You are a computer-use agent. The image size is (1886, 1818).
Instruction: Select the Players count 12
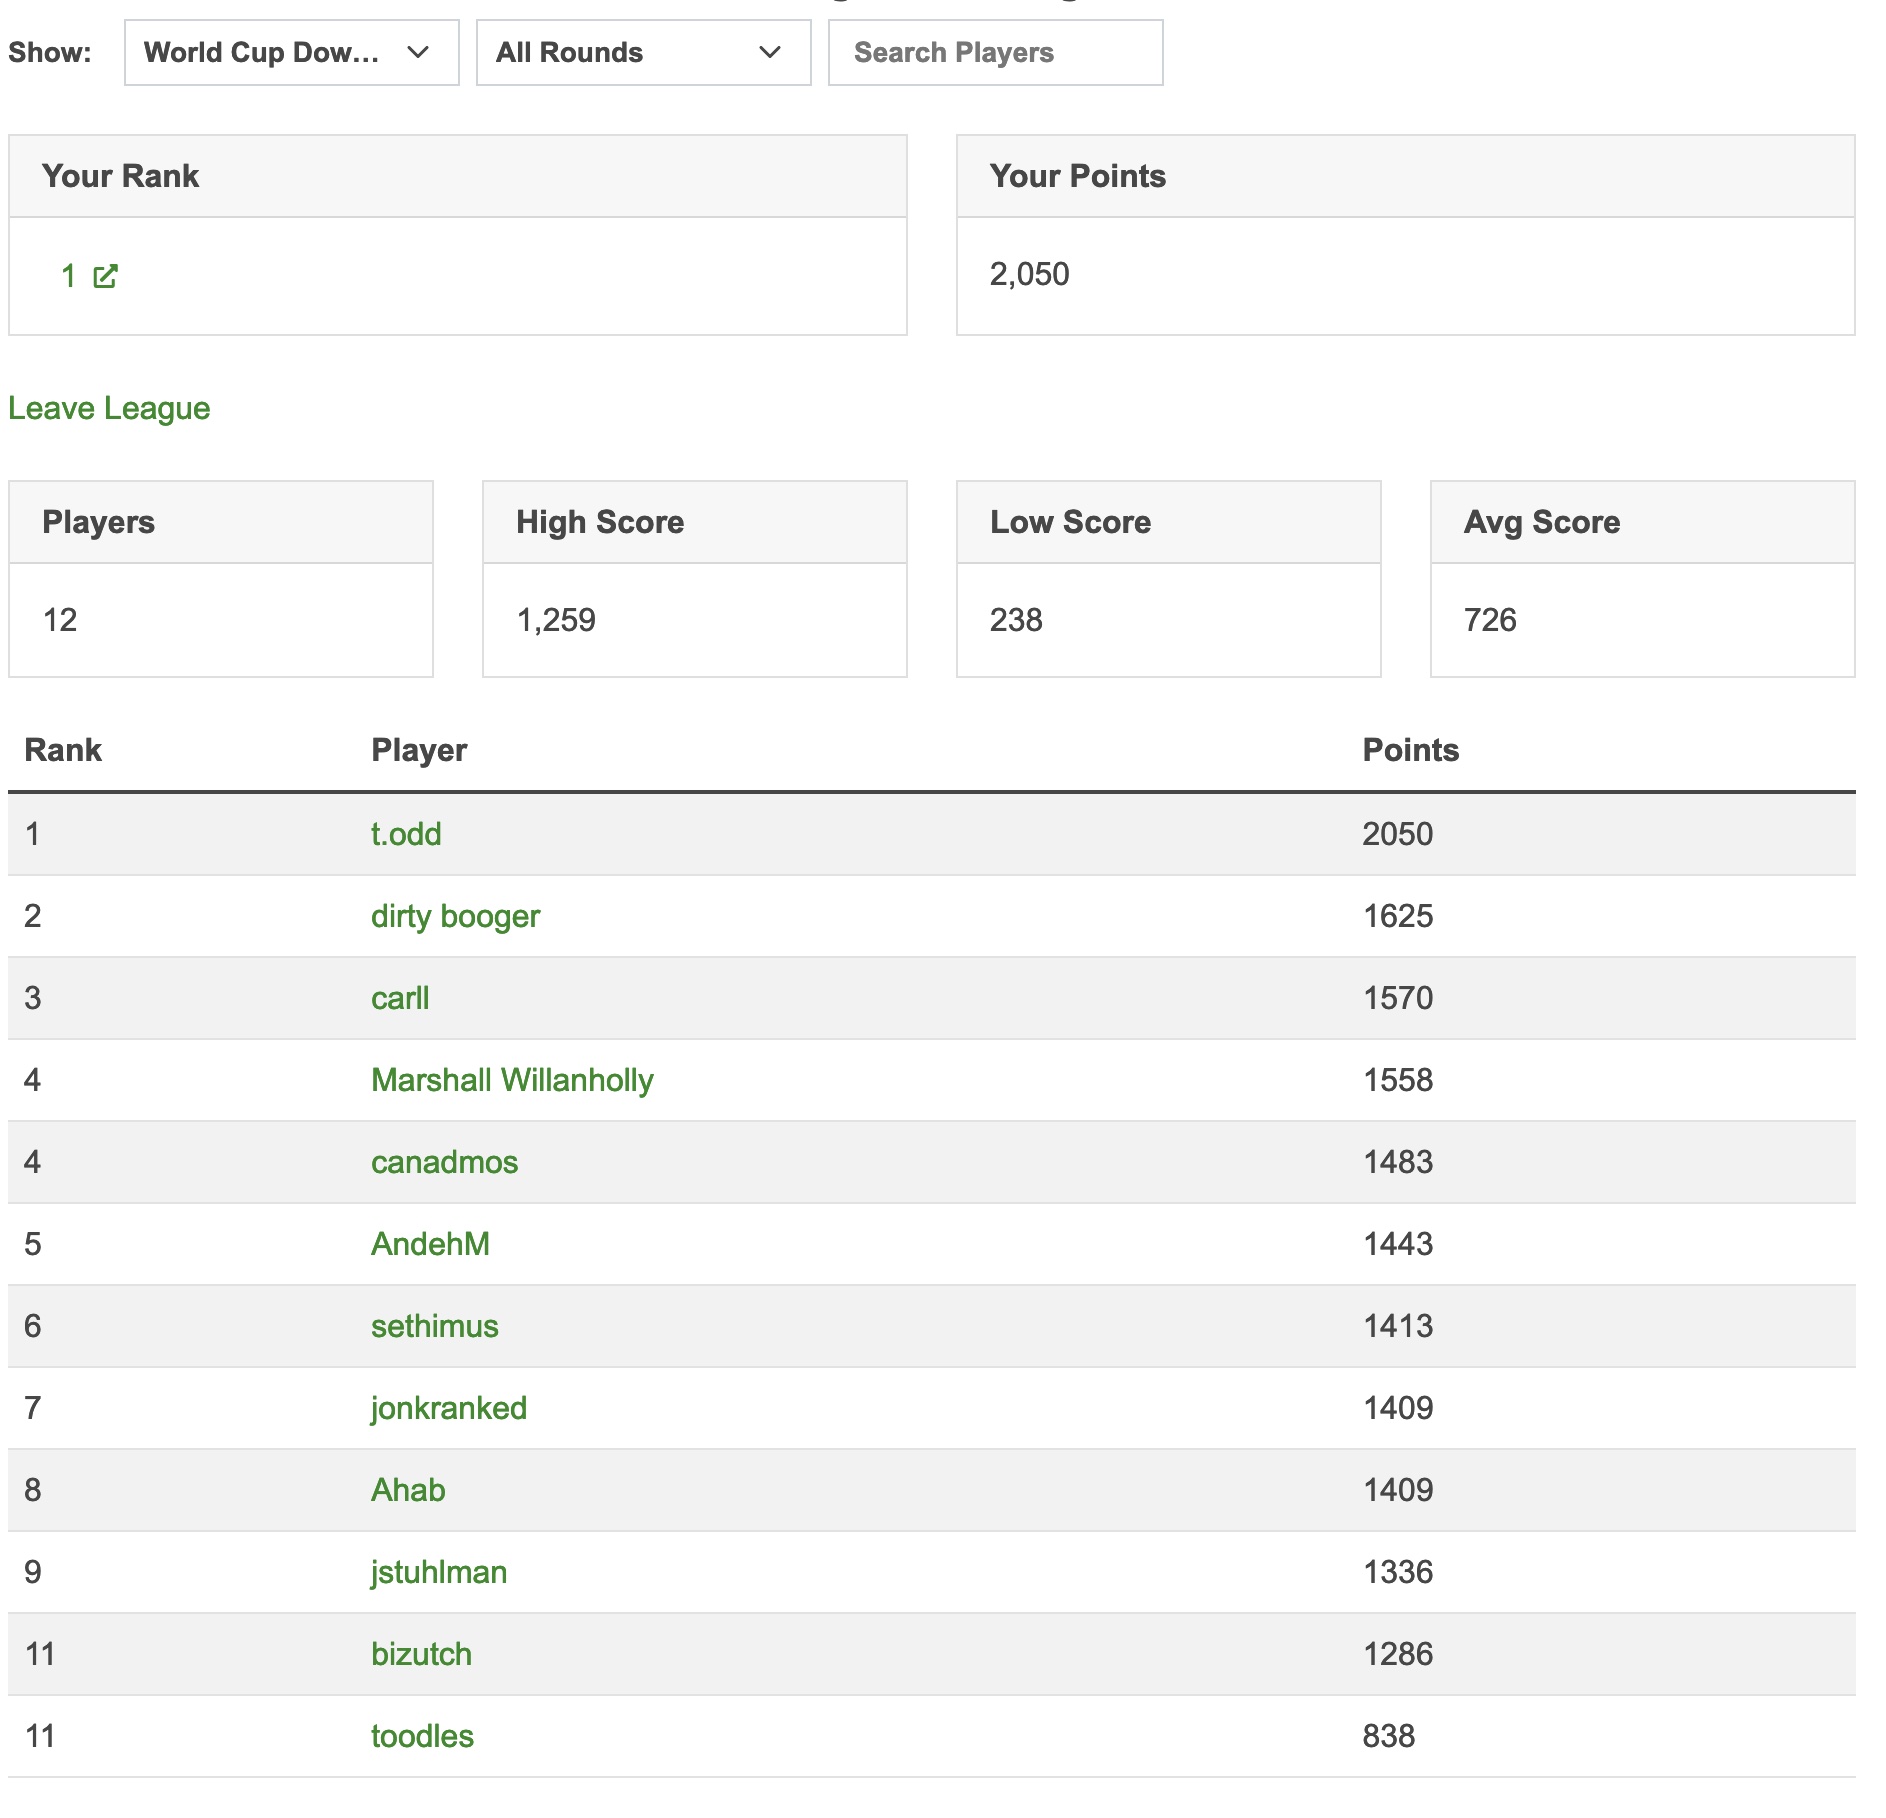point(59,620)
